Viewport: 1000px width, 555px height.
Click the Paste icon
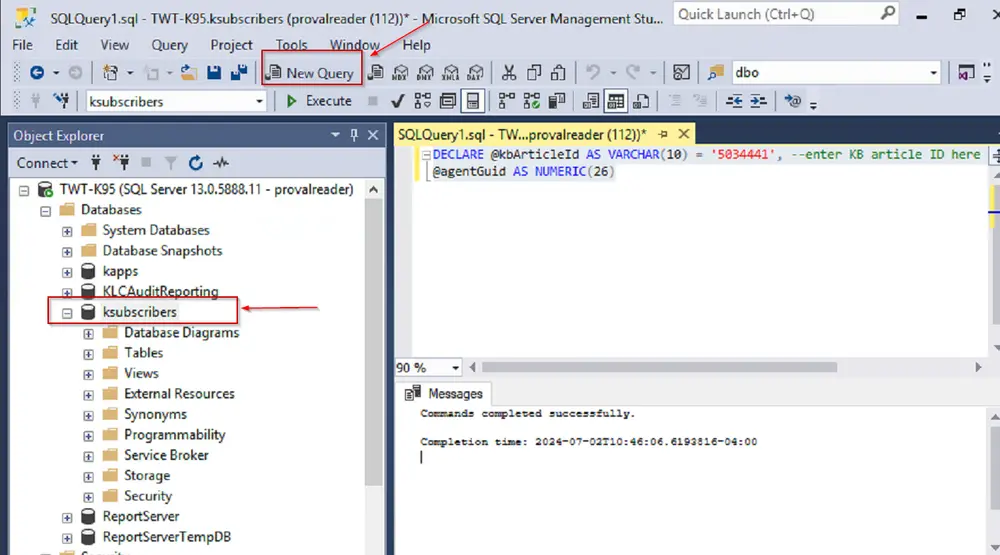[x=558, y=73]
